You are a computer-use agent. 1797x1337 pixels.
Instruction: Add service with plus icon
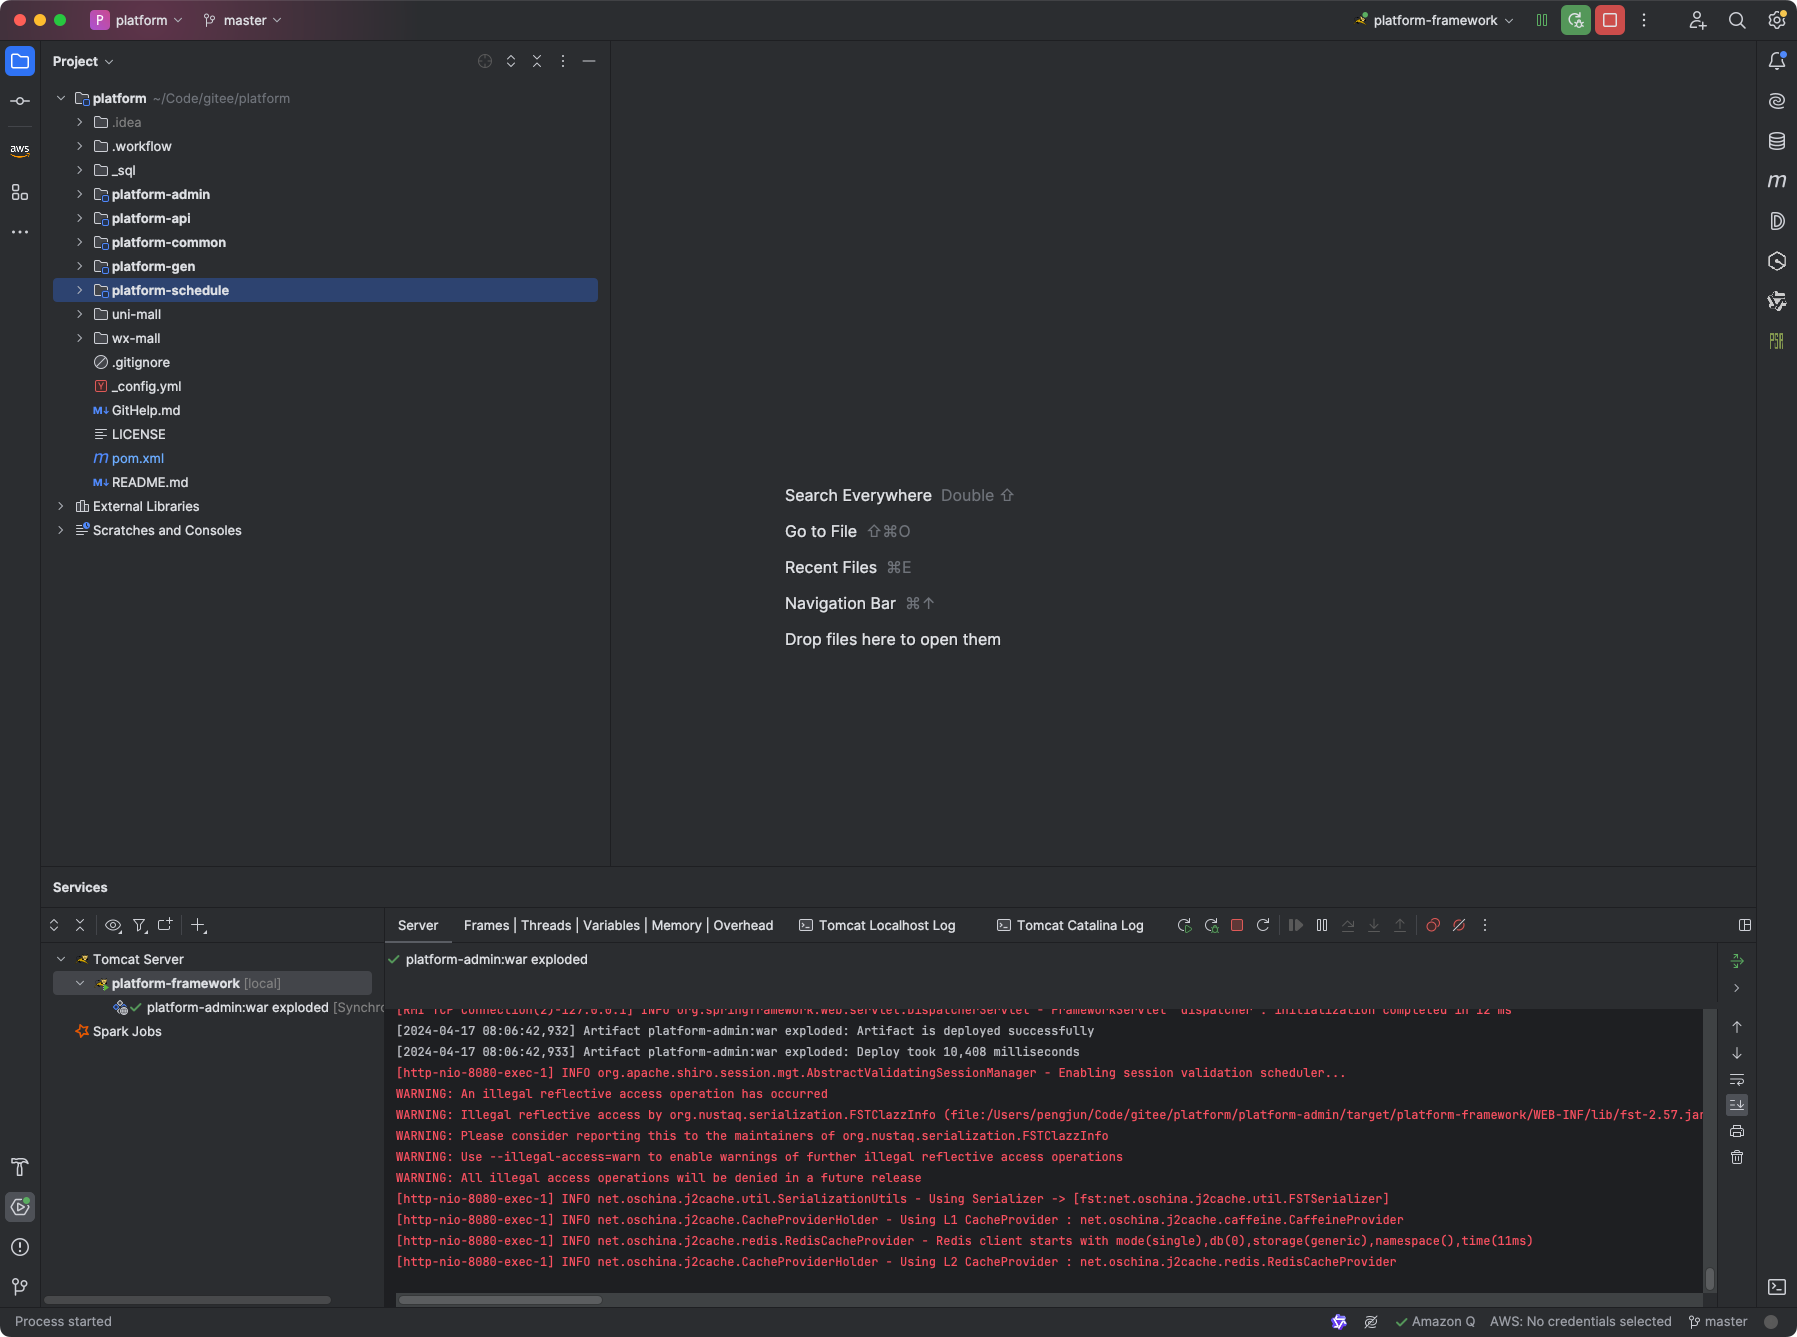[x=199, y=926]
